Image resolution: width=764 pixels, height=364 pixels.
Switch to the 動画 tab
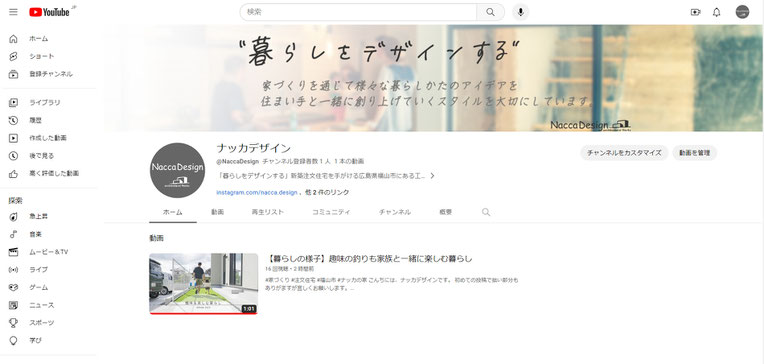[217, 212]
